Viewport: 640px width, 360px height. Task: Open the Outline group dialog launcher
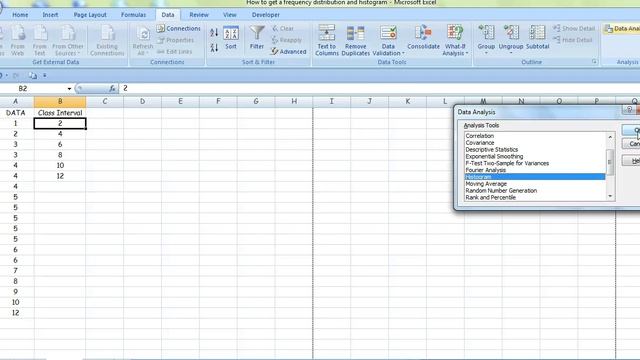click(x=594, y=62)
